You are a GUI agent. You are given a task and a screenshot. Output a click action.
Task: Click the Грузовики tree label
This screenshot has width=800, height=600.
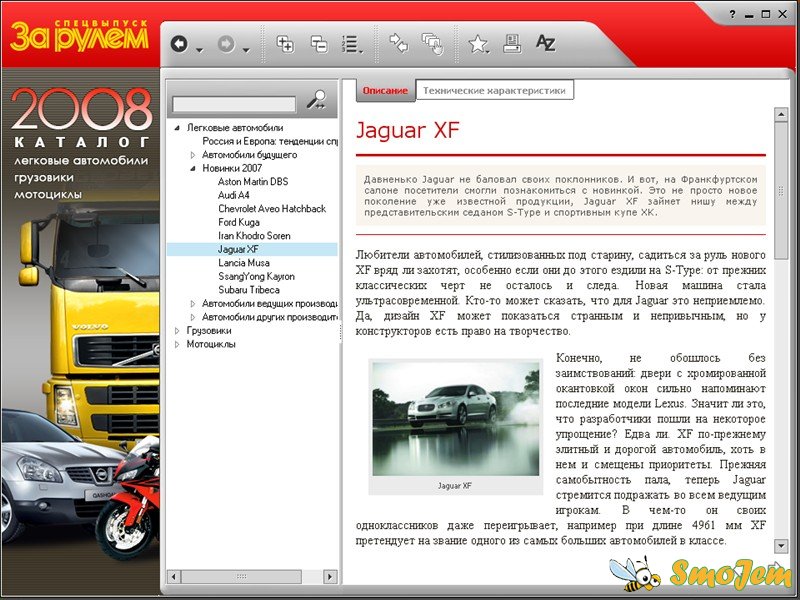point(209,331)
